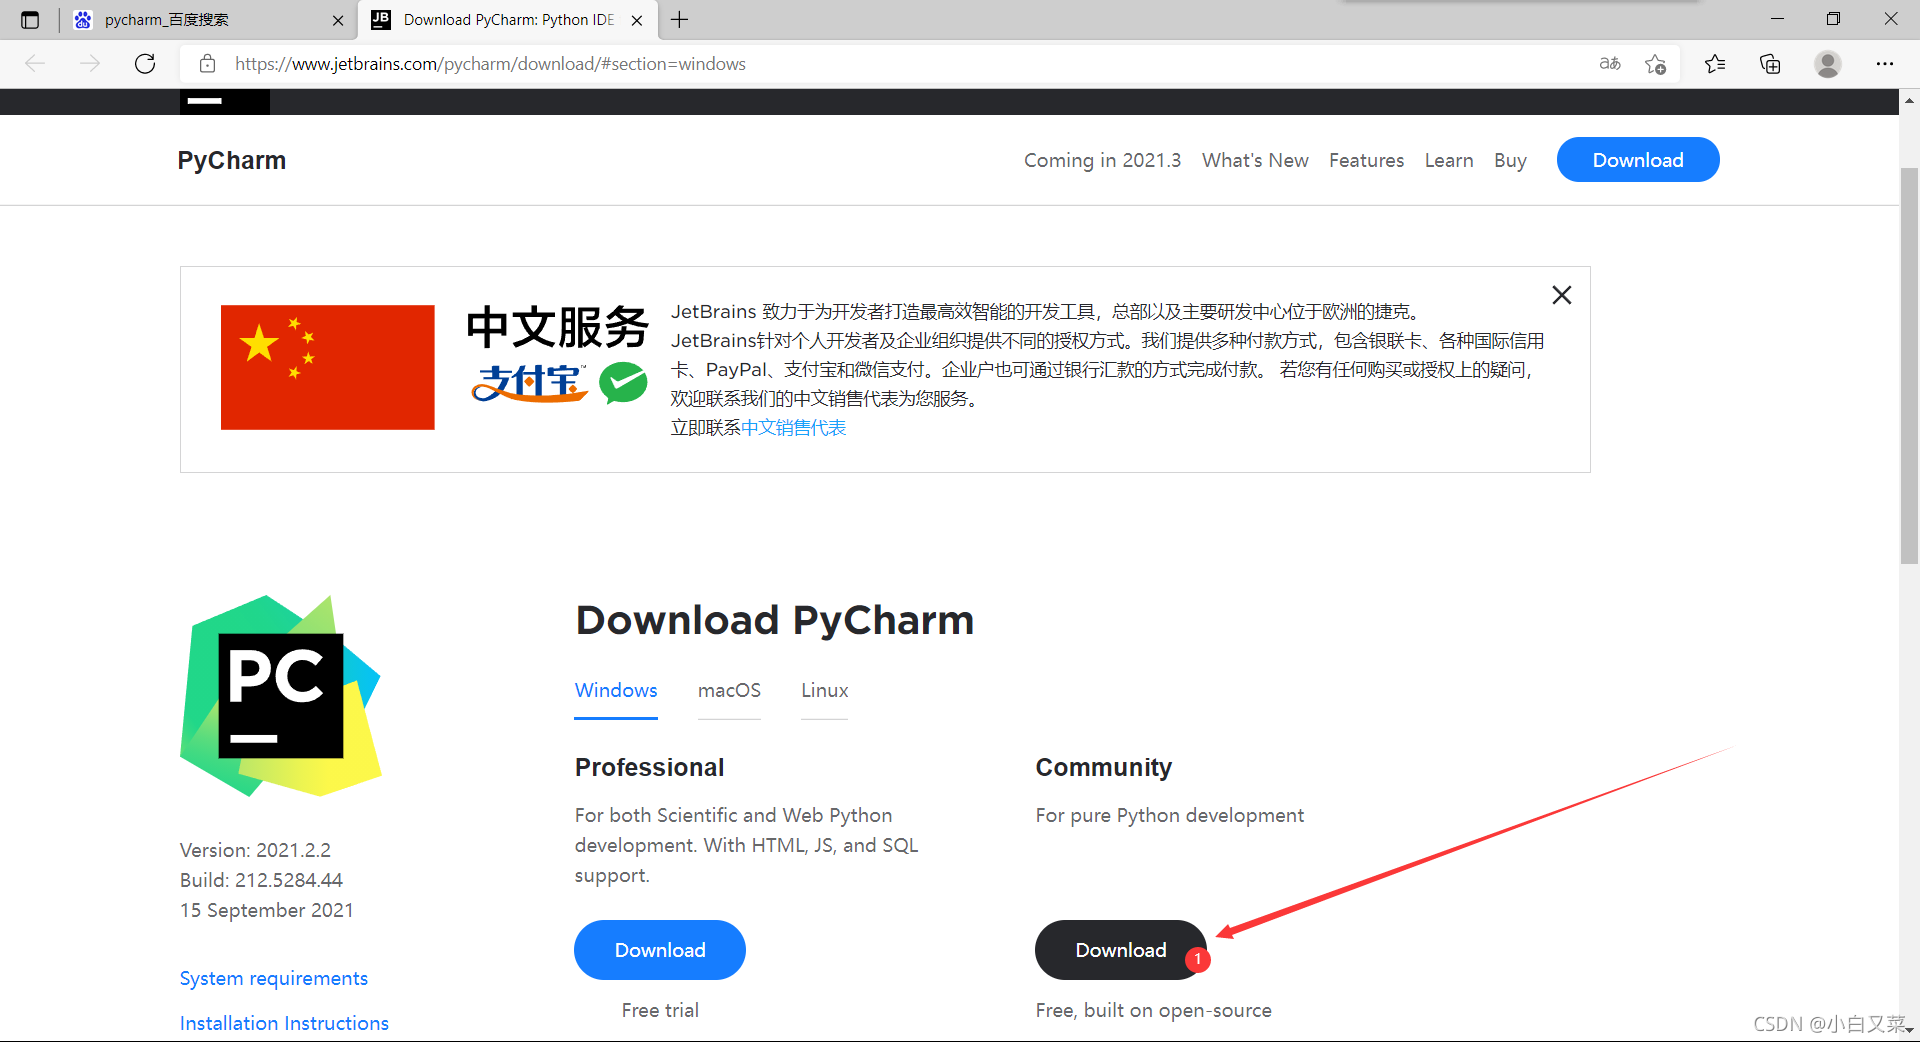Close the 中文服务 banner with the X
The width and height of the screenshot is (1920, 1042).
coord(1562,295)
